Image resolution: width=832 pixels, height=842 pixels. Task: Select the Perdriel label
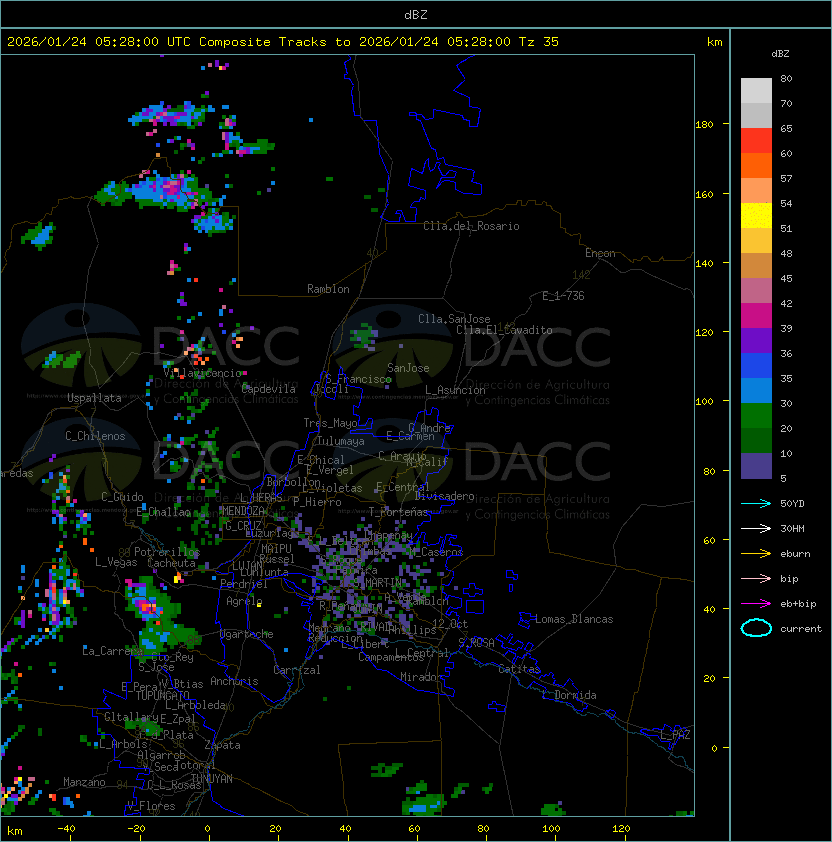[244, 584]
